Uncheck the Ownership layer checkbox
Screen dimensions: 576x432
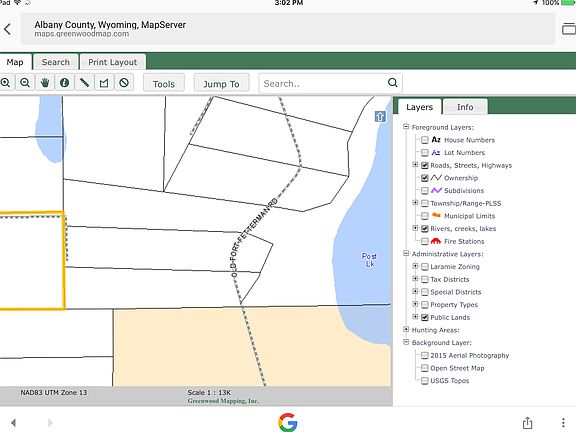click(425, 178)
